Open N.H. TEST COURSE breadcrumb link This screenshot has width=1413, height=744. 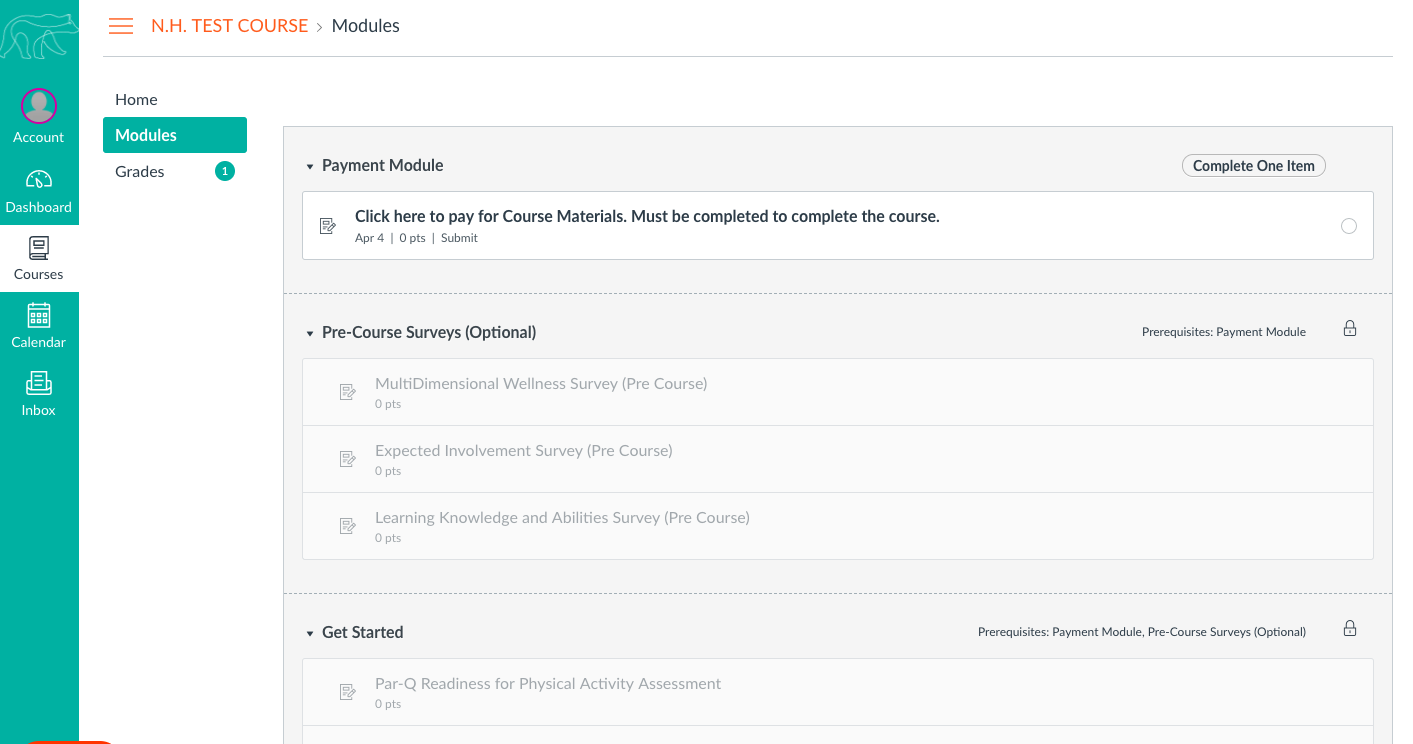[x=229, y=26]
